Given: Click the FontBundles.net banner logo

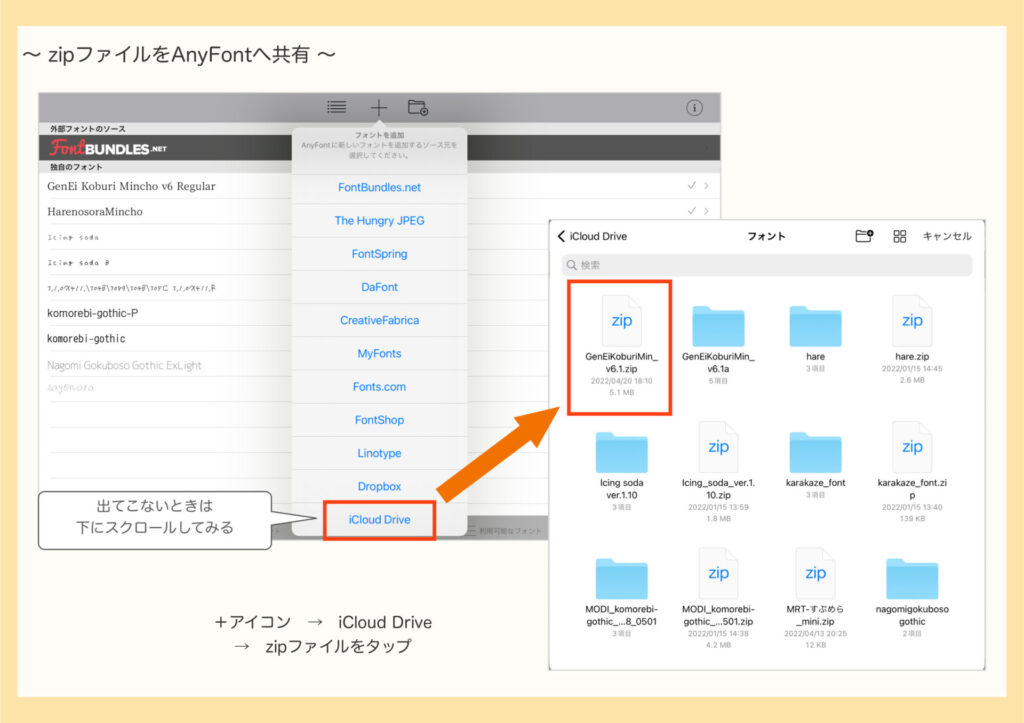Looking at the screenshot, I should pos(108,148).
